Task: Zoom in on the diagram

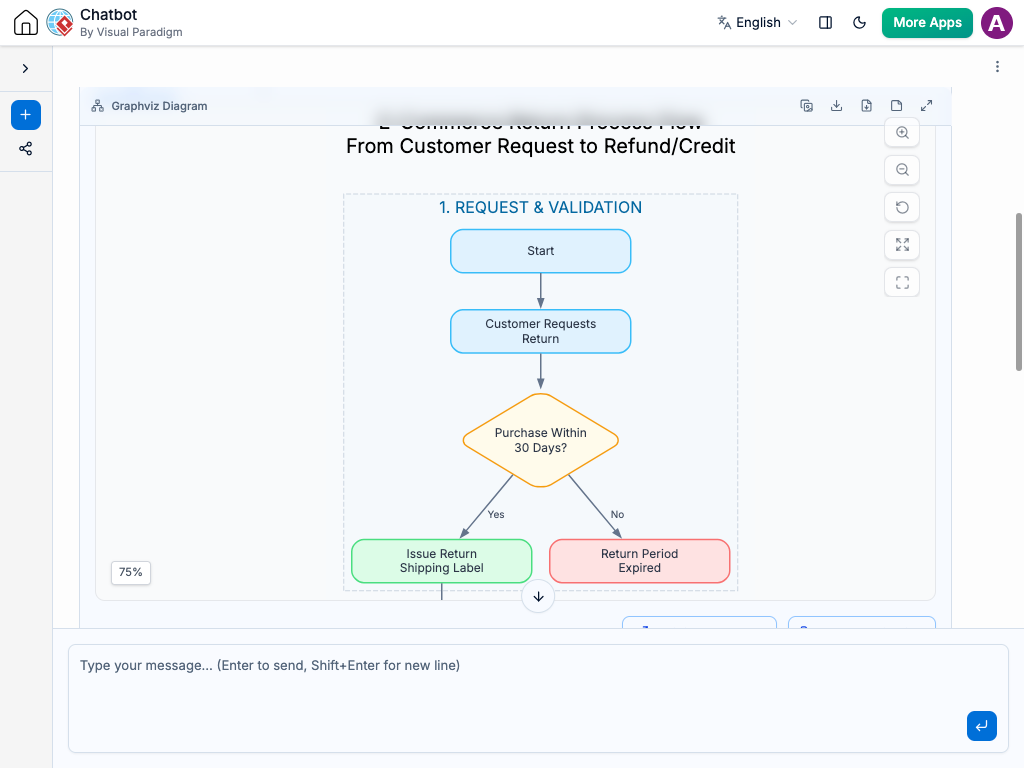Action: 902,133
